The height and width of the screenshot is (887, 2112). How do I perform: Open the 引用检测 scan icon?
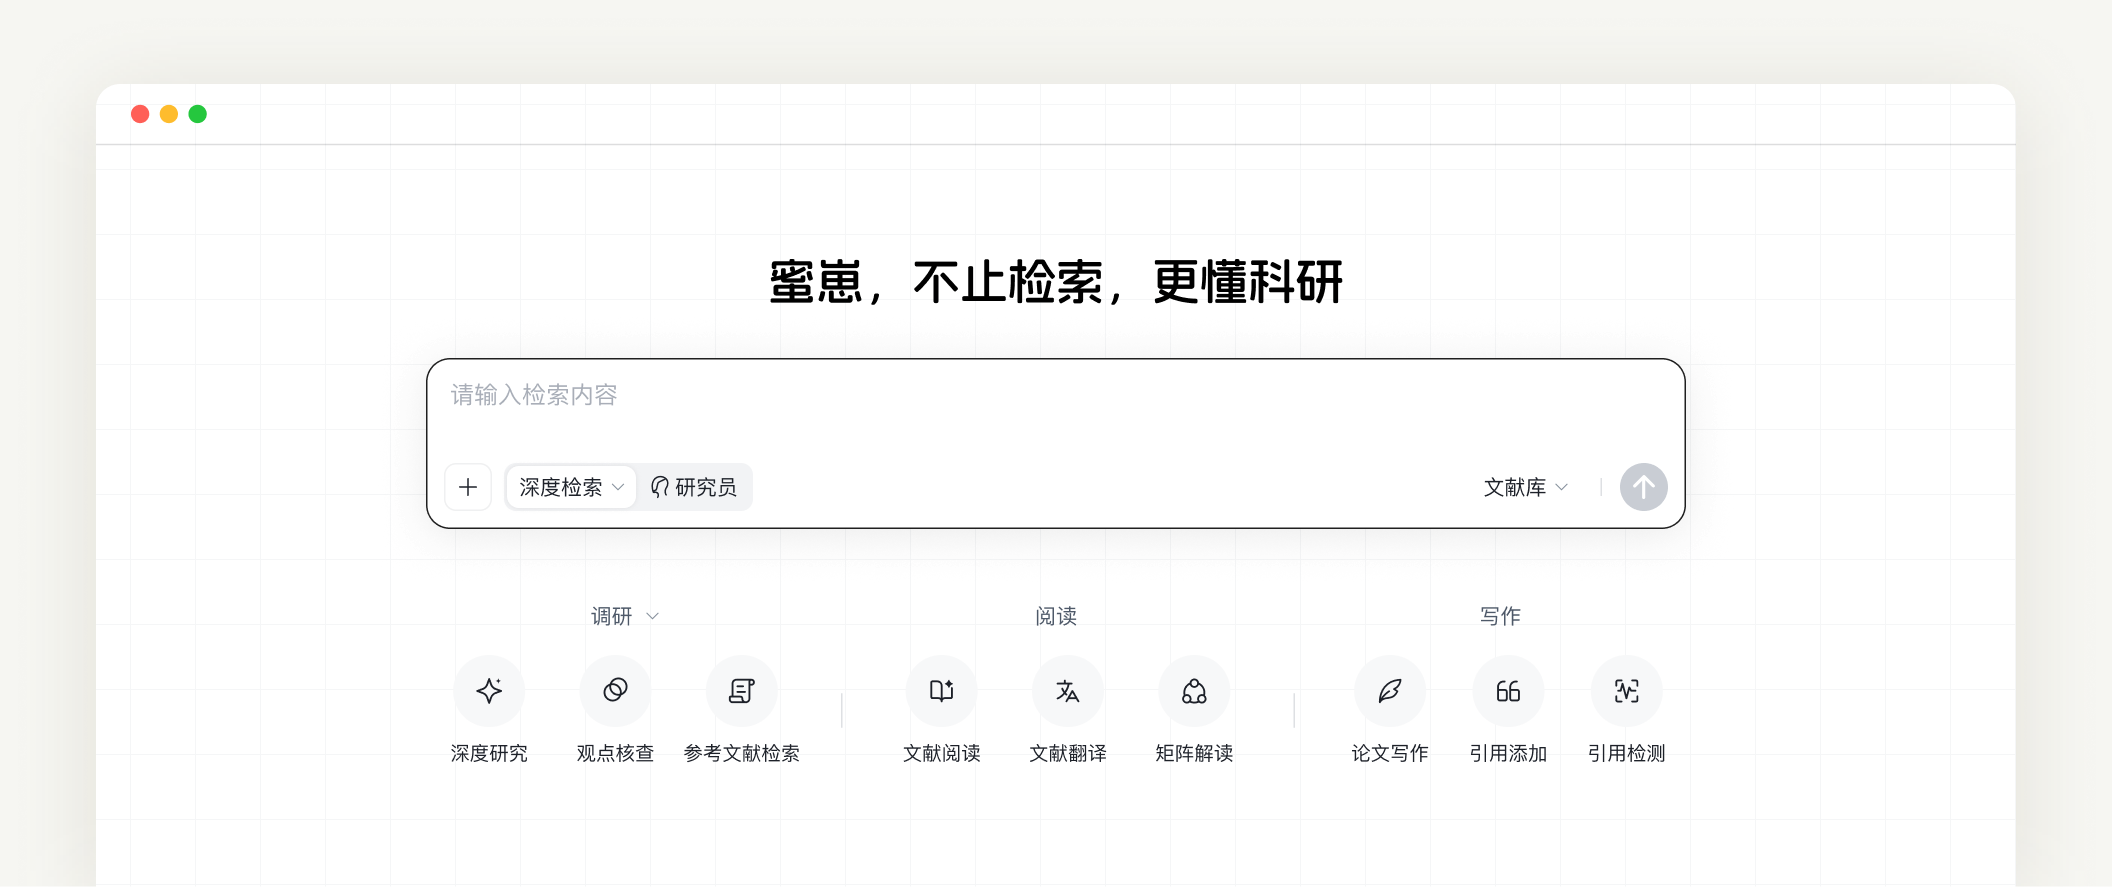(x=1626, y=691)
